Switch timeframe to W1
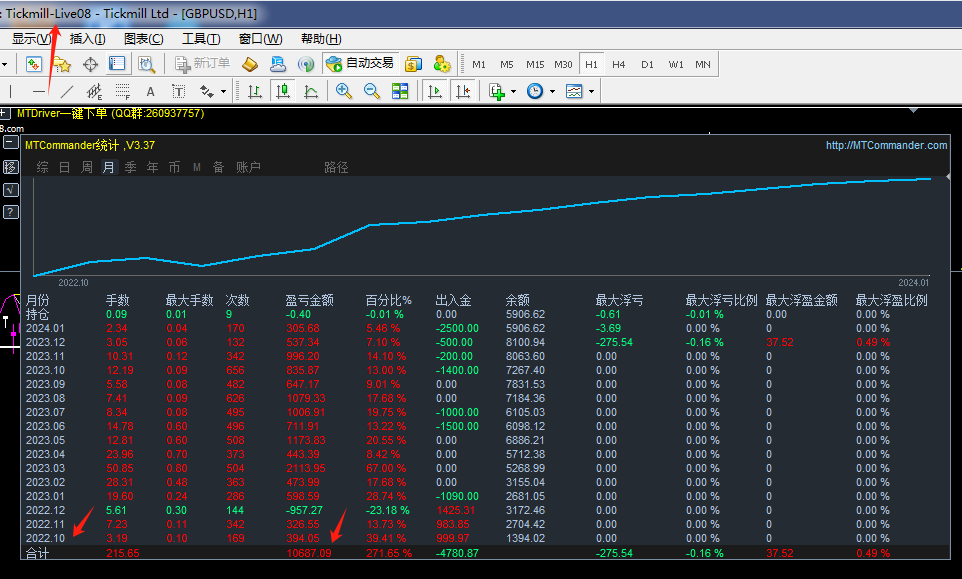This screenshot has height=579, width=962. [675, 64]
